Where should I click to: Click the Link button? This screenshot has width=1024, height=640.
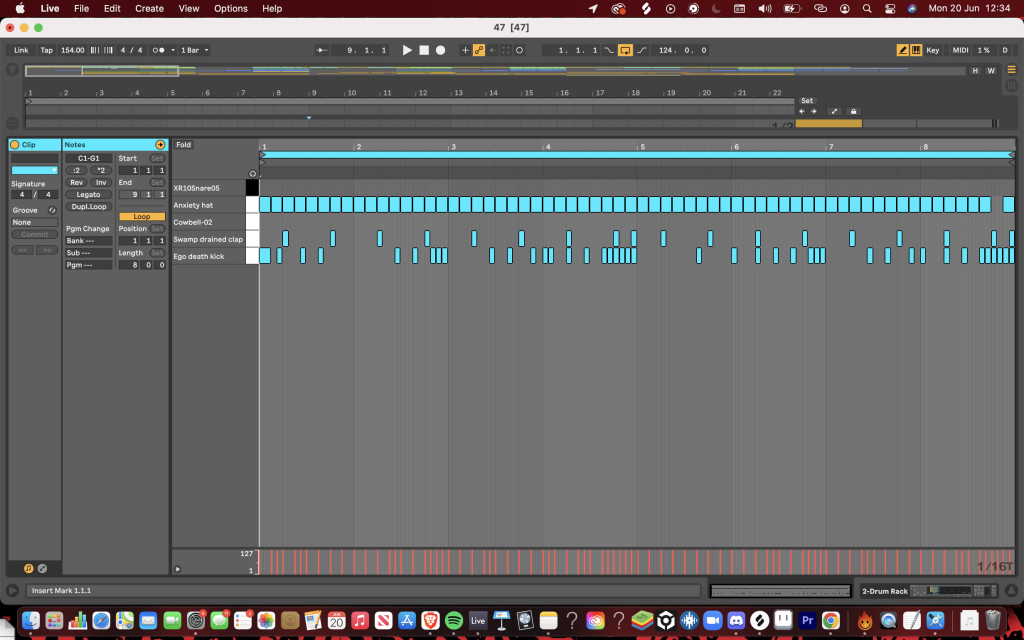22,50
